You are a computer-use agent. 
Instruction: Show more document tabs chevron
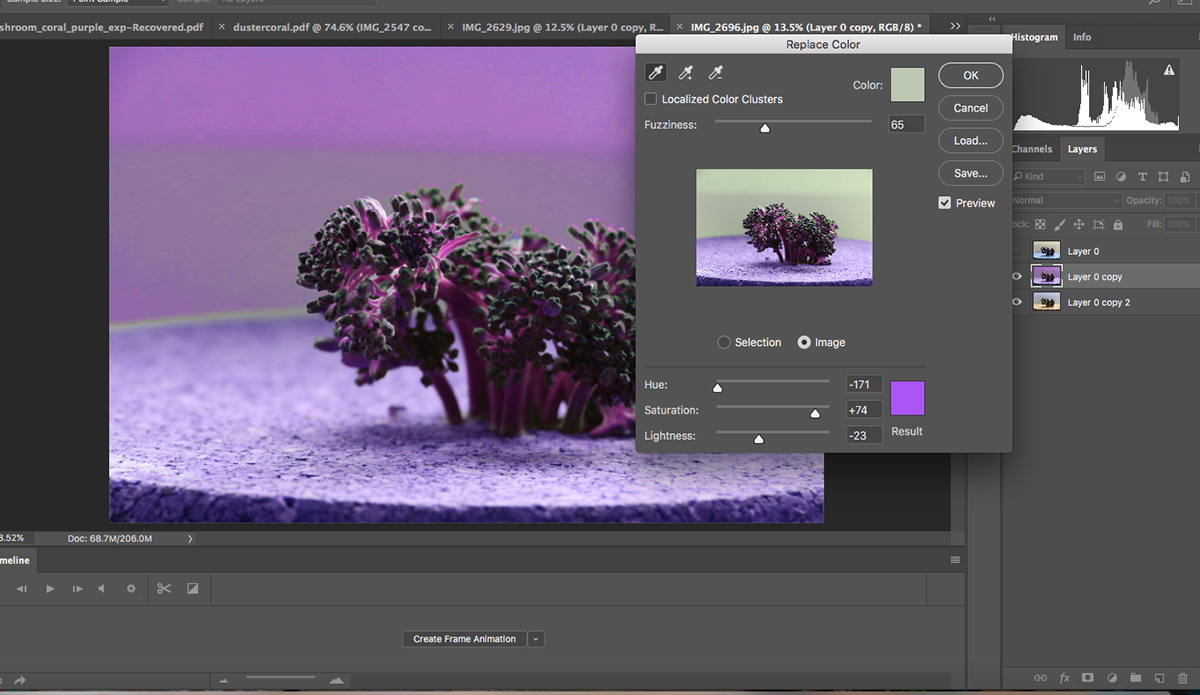point(956,27)
